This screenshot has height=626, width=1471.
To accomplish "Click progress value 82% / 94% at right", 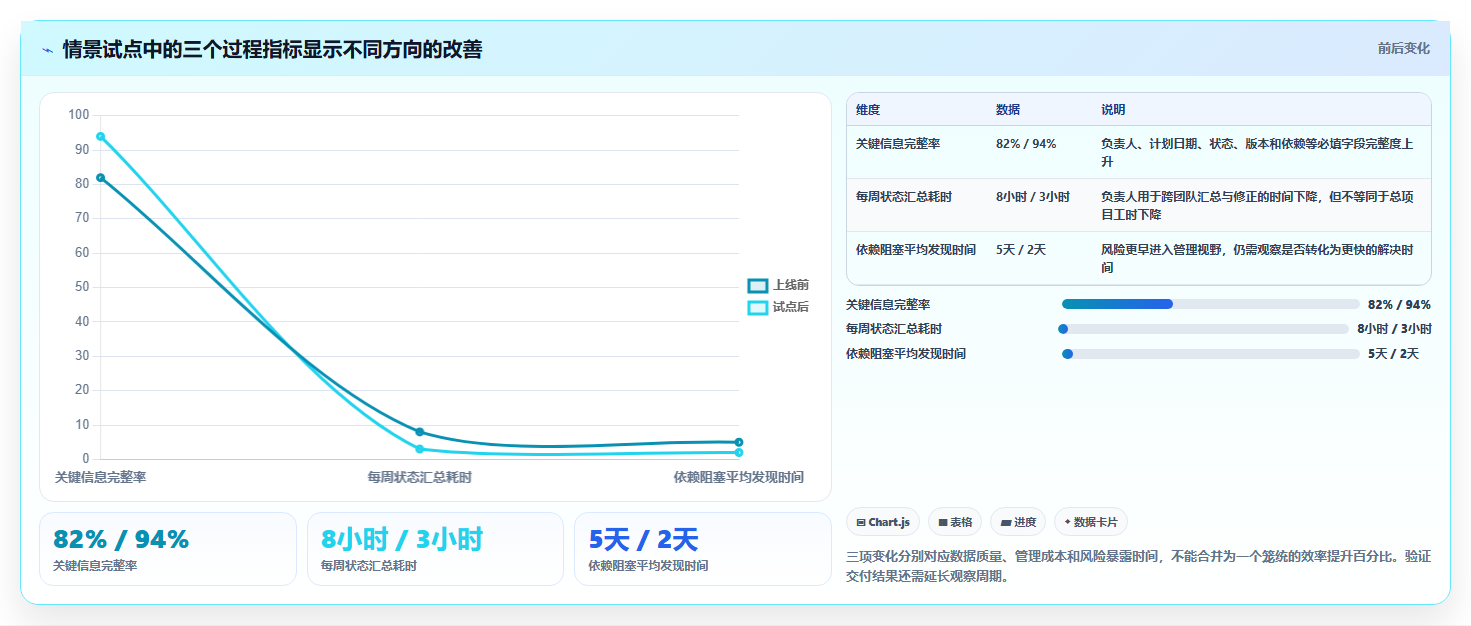I will (x=1399, y=305).
